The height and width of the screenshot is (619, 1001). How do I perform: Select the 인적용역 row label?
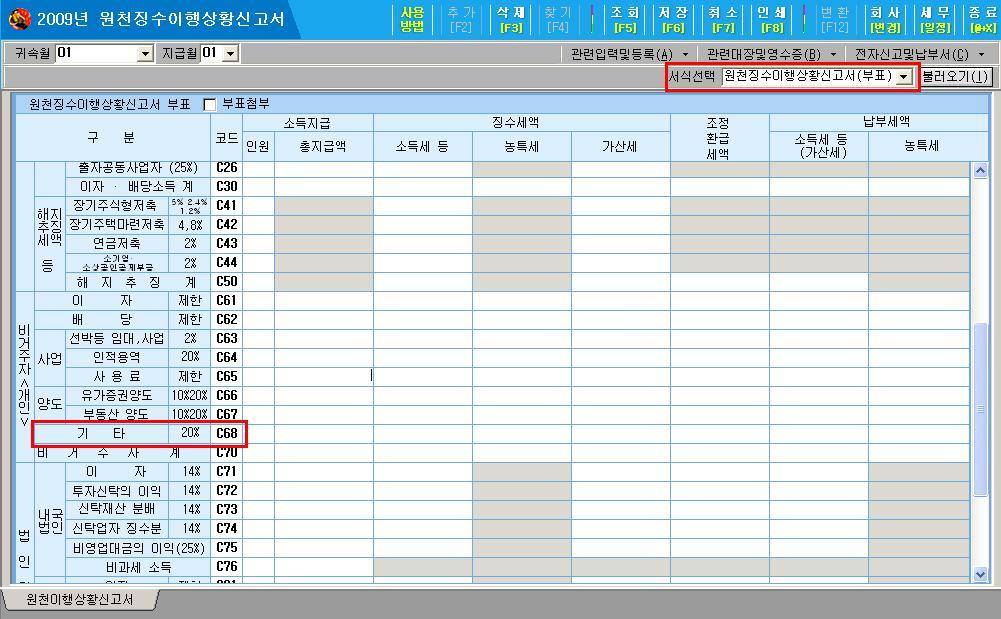point(117,357)
